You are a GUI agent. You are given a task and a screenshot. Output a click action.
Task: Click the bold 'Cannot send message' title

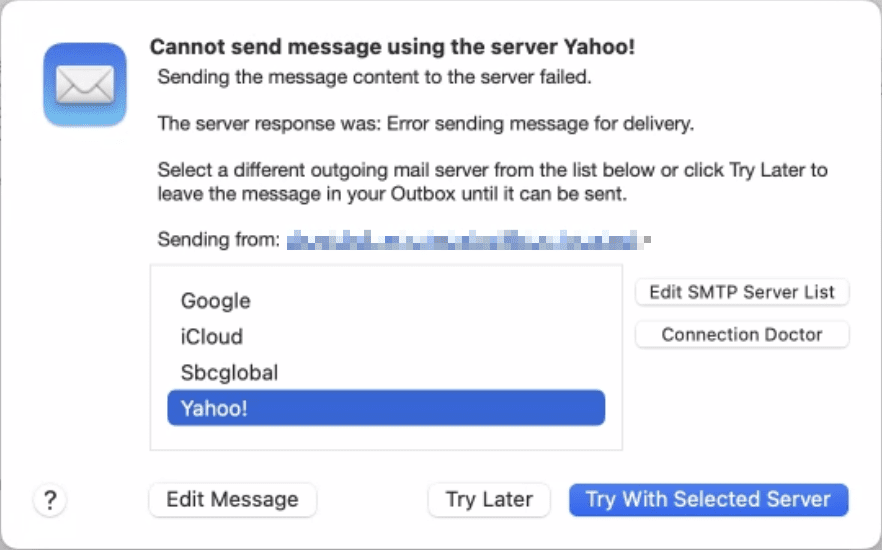click(392, 47)
